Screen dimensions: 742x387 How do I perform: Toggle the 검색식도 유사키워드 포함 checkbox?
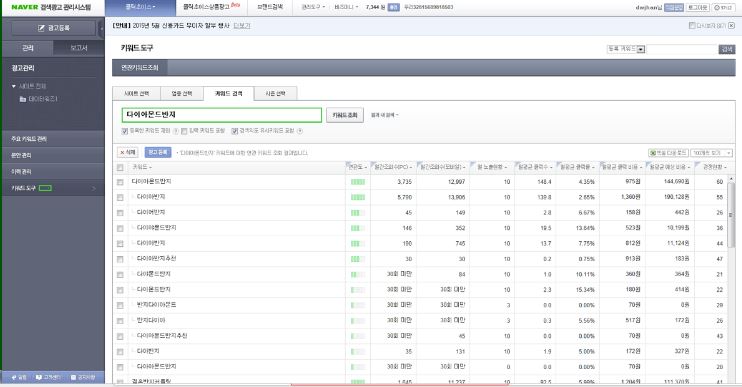coord(234,131)
